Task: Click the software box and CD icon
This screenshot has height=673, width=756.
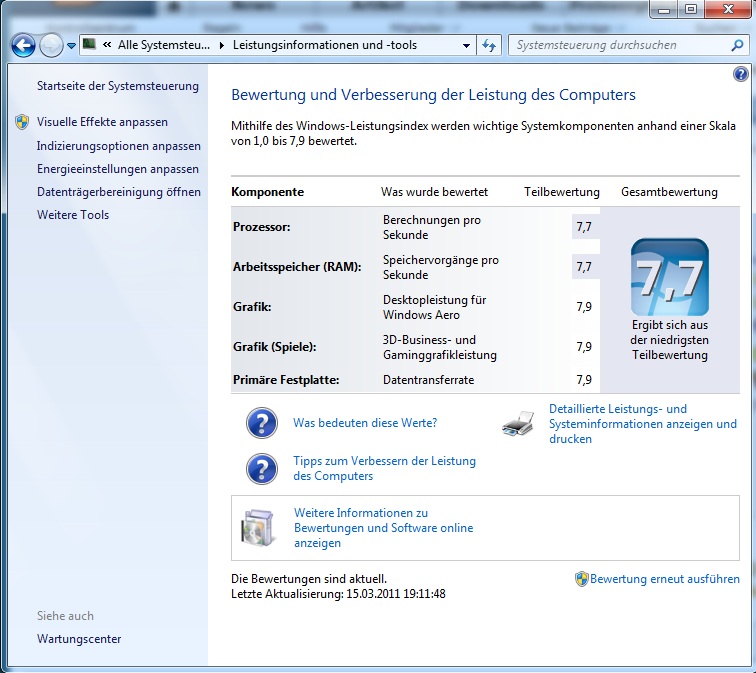Action: coord(258,528)
